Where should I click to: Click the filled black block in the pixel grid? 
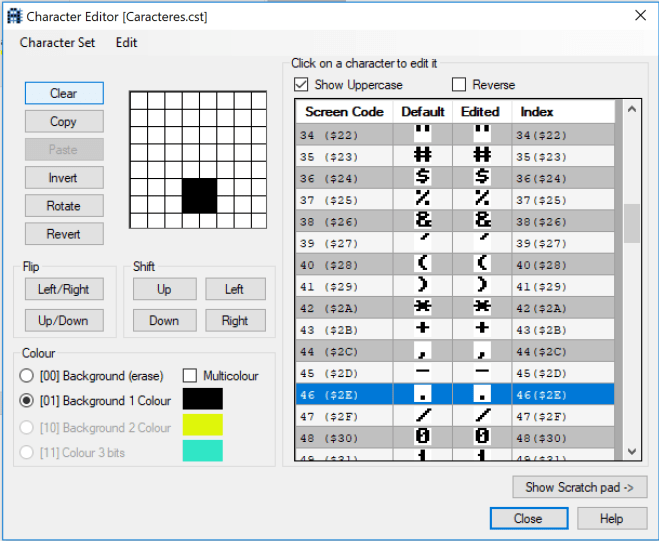click(x=199, y=195)
